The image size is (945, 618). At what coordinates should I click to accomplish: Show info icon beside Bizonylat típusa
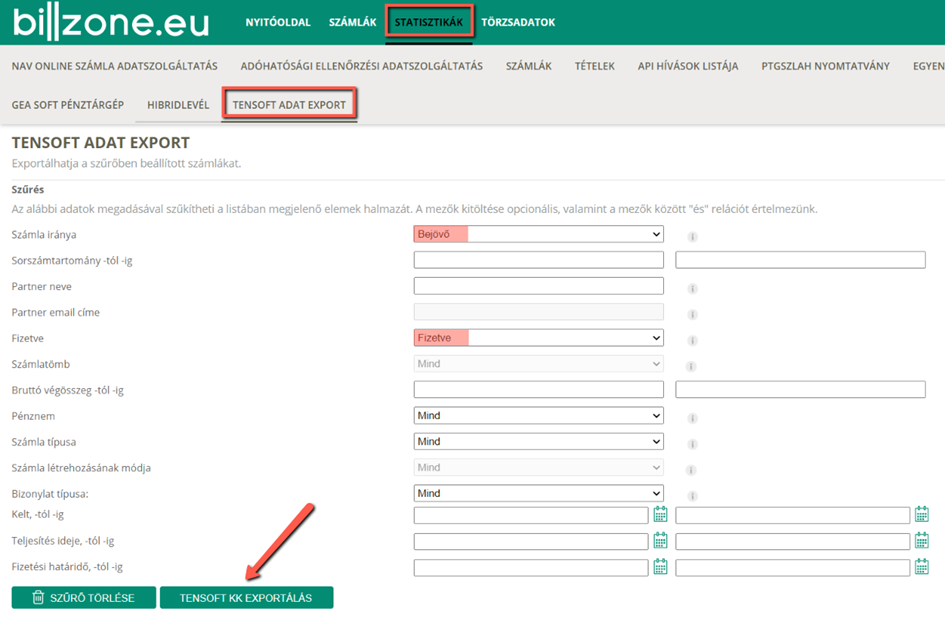pyautogui.click(x=692, y=496)
